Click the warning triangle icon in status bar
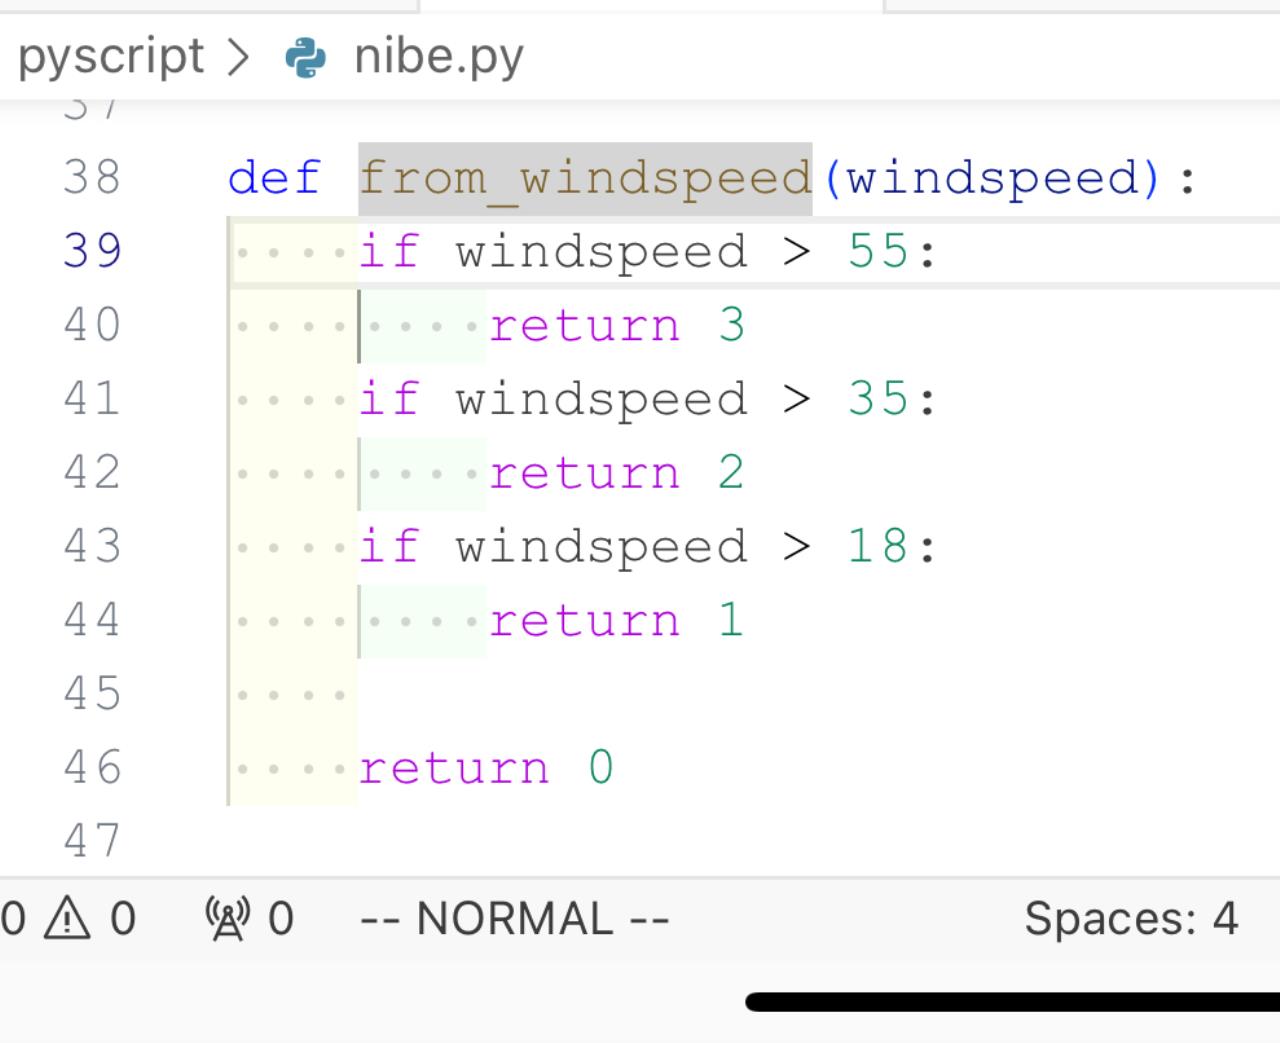The image size is (1280, 1043). pyautogui.click(x=67, y=917)
